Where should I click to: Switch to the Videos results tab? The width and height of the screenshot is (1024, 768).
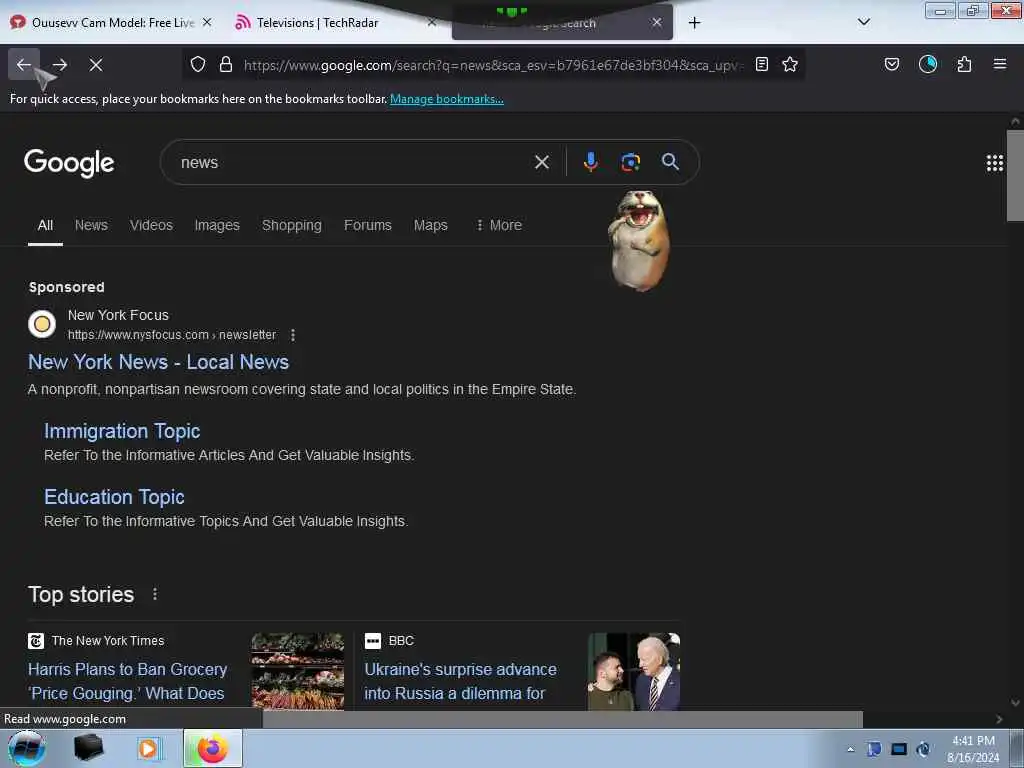[x=151, y=225]
